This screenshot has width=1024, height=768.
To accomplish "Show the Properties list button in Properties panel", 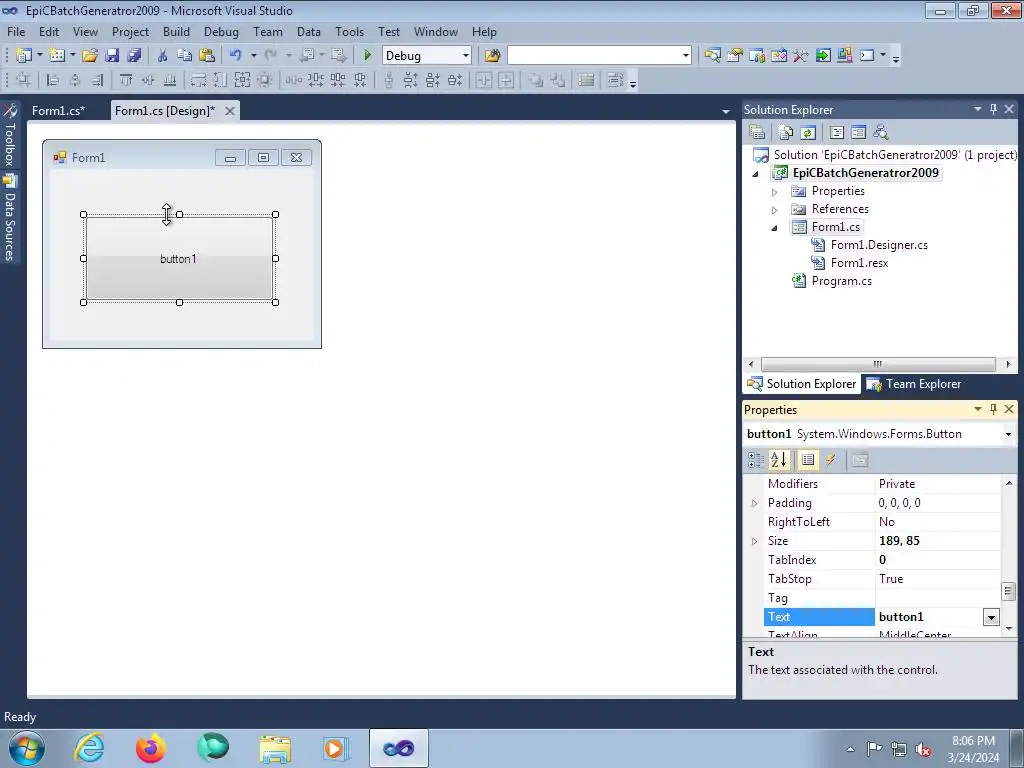I will (808, 460).
